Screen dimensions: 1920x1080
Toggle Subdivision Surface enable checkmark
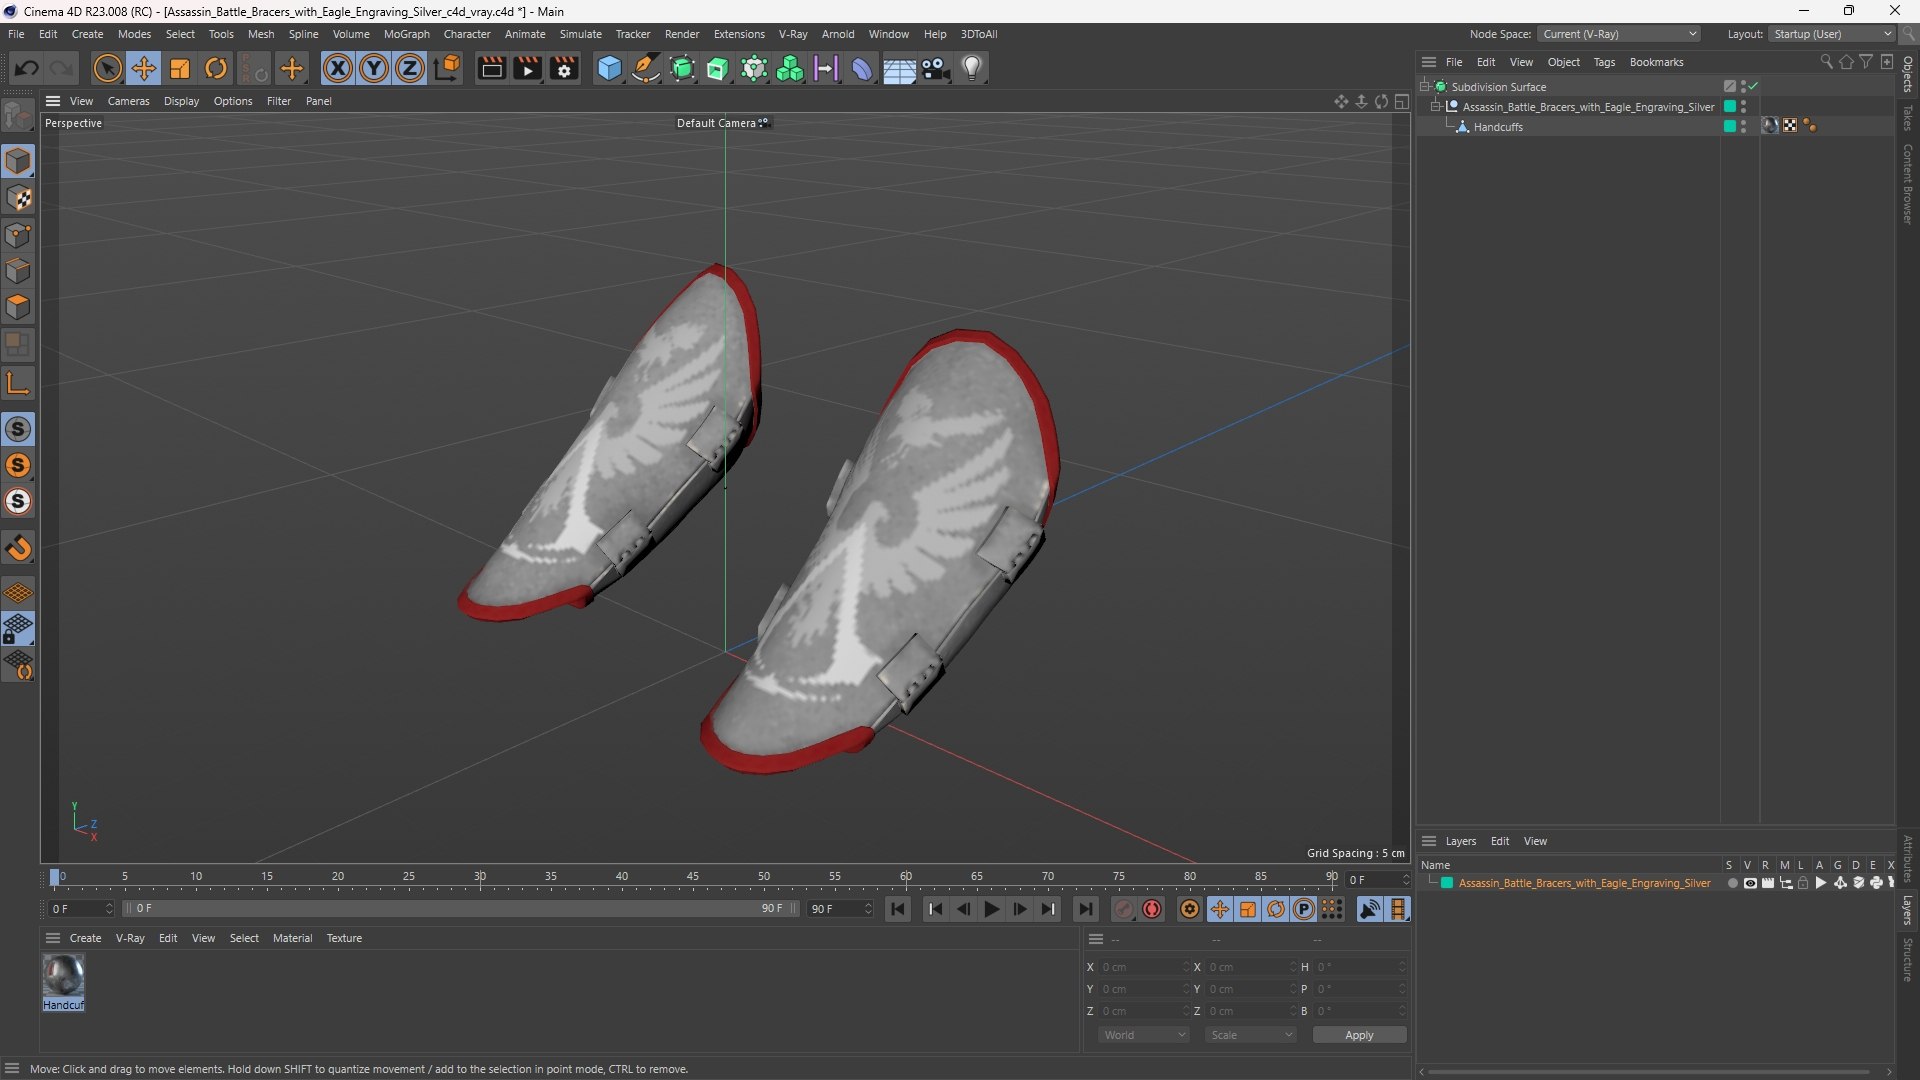(1753, 87)
